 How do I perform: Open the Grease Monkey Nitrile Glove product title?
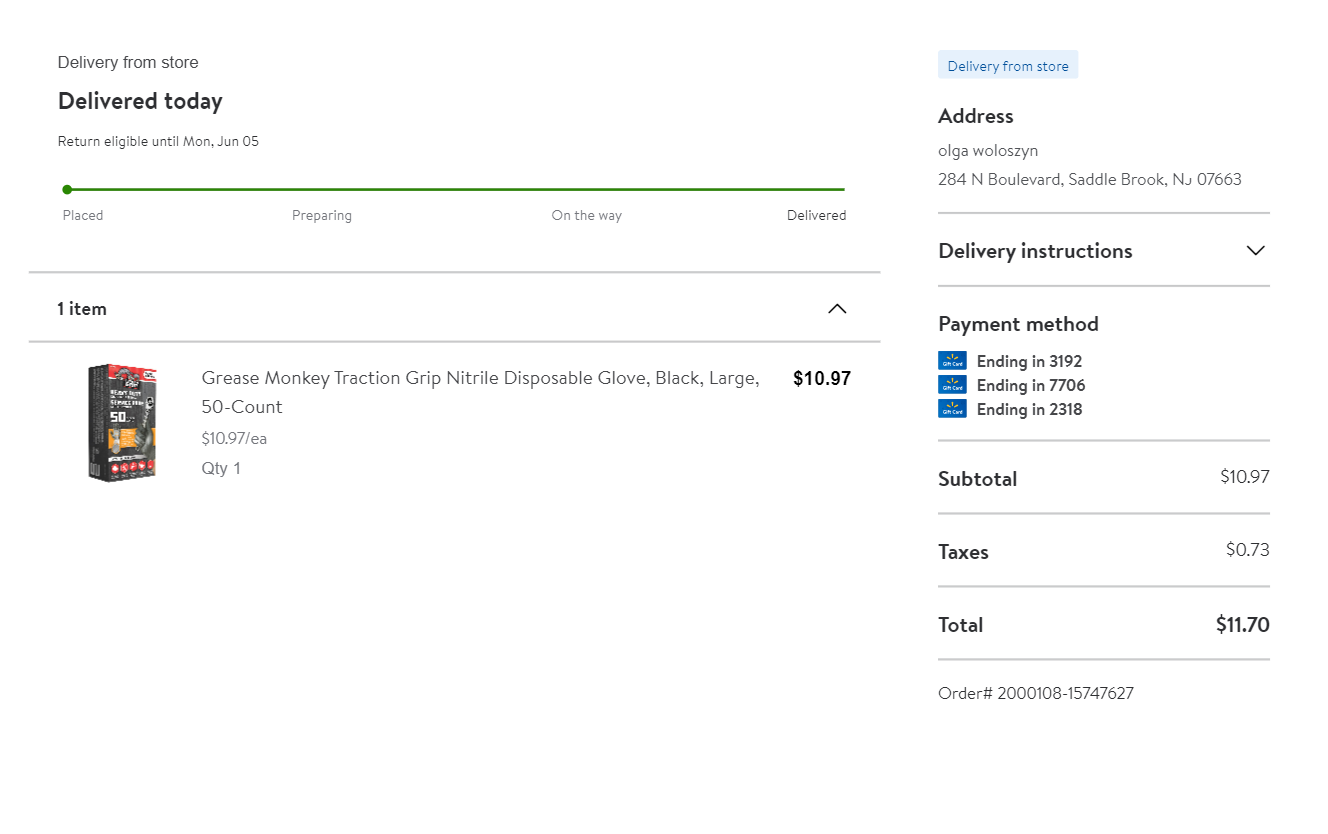pyautogui.click(x=480, y=392)
